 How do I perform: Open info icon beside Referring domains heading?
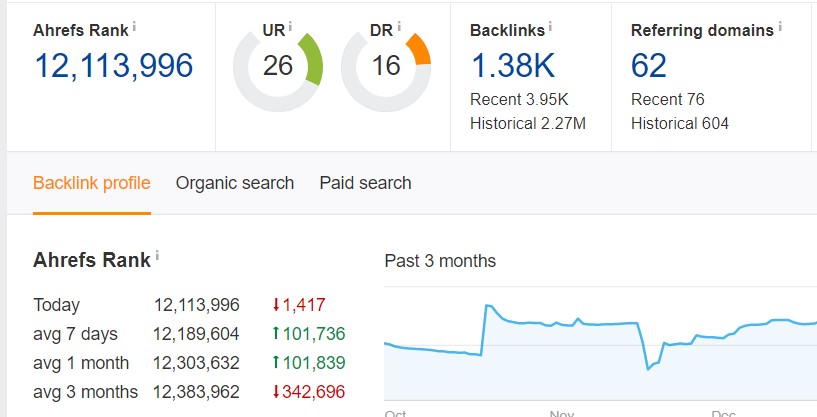click(x=780, y=26)
